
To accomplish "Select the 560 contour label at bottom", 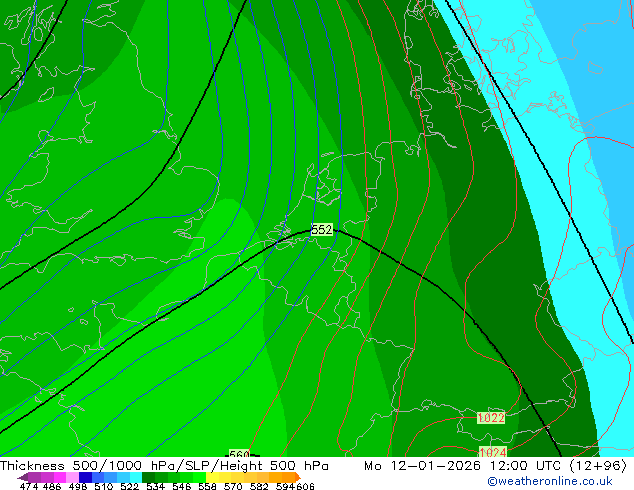I will 239,454.
